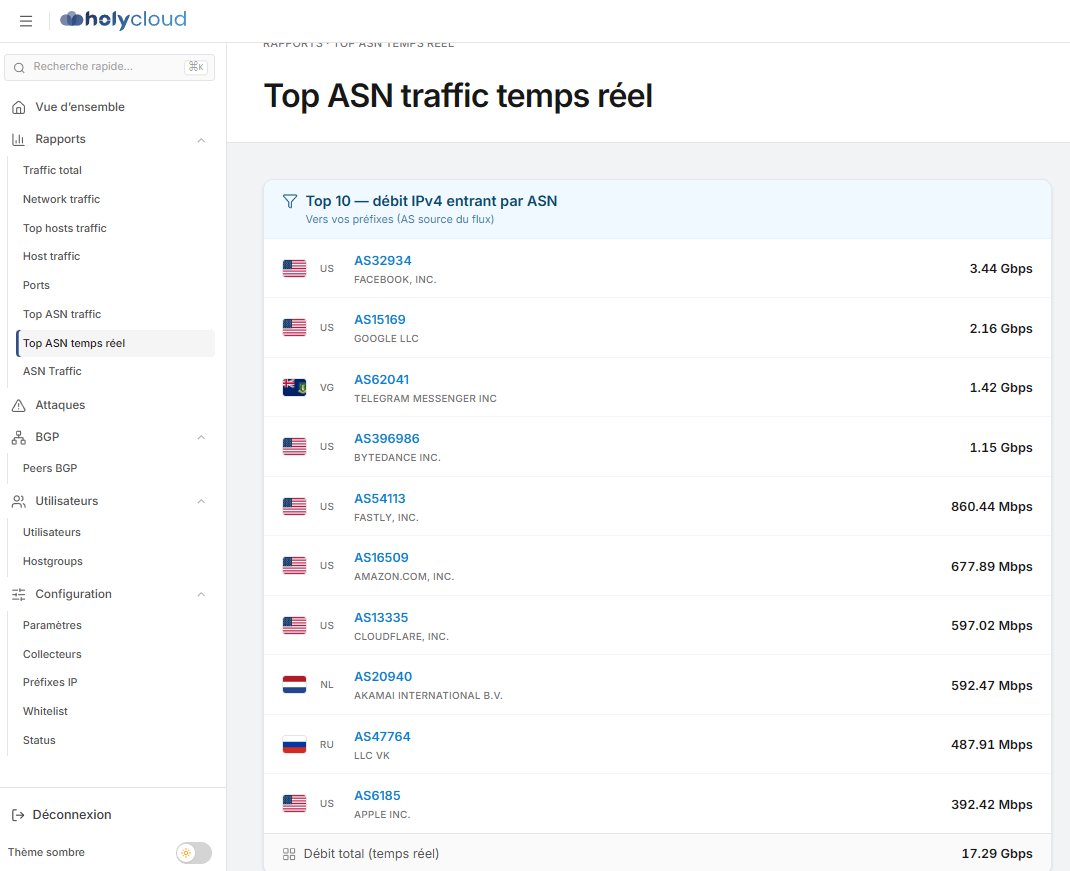Focus the Recherche rapide search field
Screen dimensions: 1070x871
pyautogui.click(x=109, y=67)
